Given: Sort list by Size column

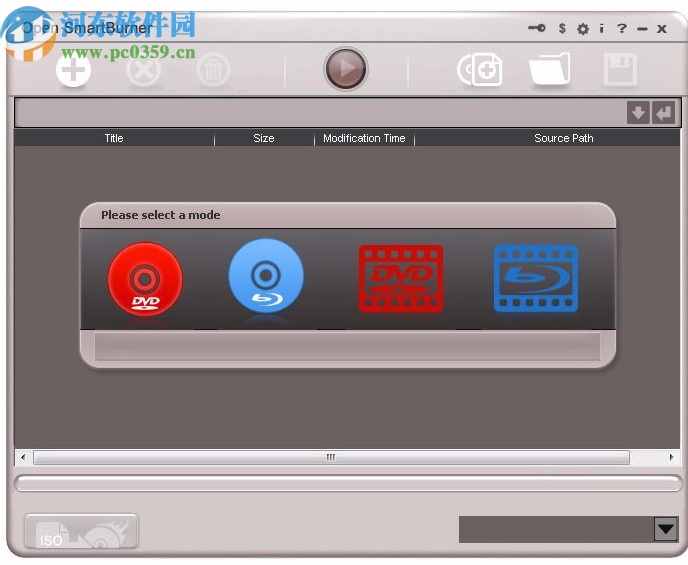Looking at the screenshot, I should click(x=264, y=138).
